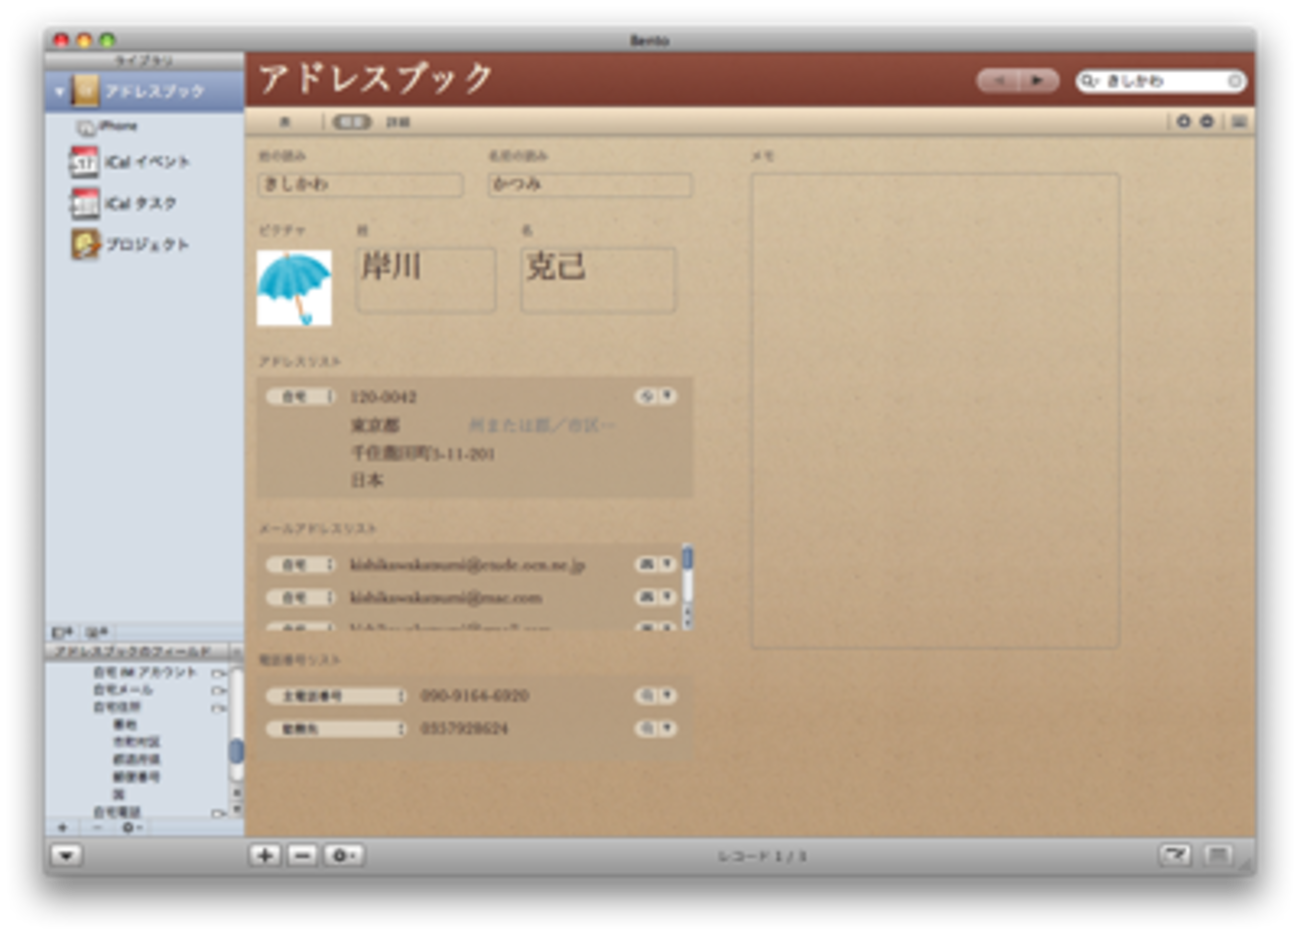1300x936 pixels.
Task: Open the dropdown button at the bottom-left corner
Action: click(x=67, y=855)
